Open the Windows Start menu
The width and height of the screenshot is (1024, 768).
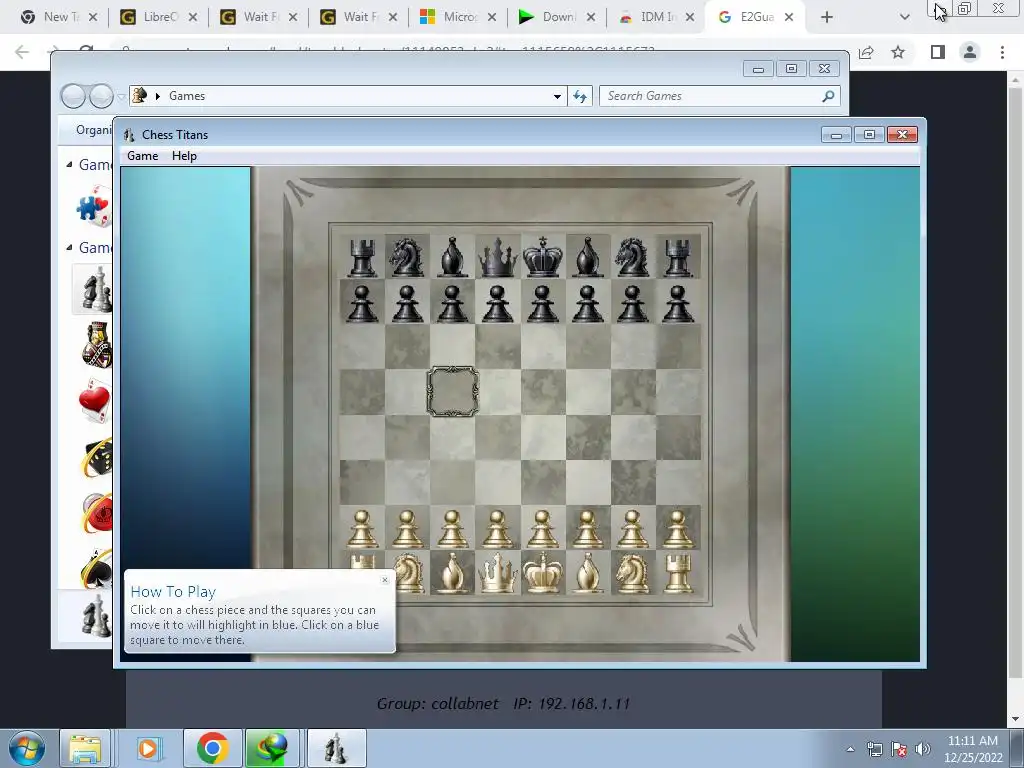[27, 748]
